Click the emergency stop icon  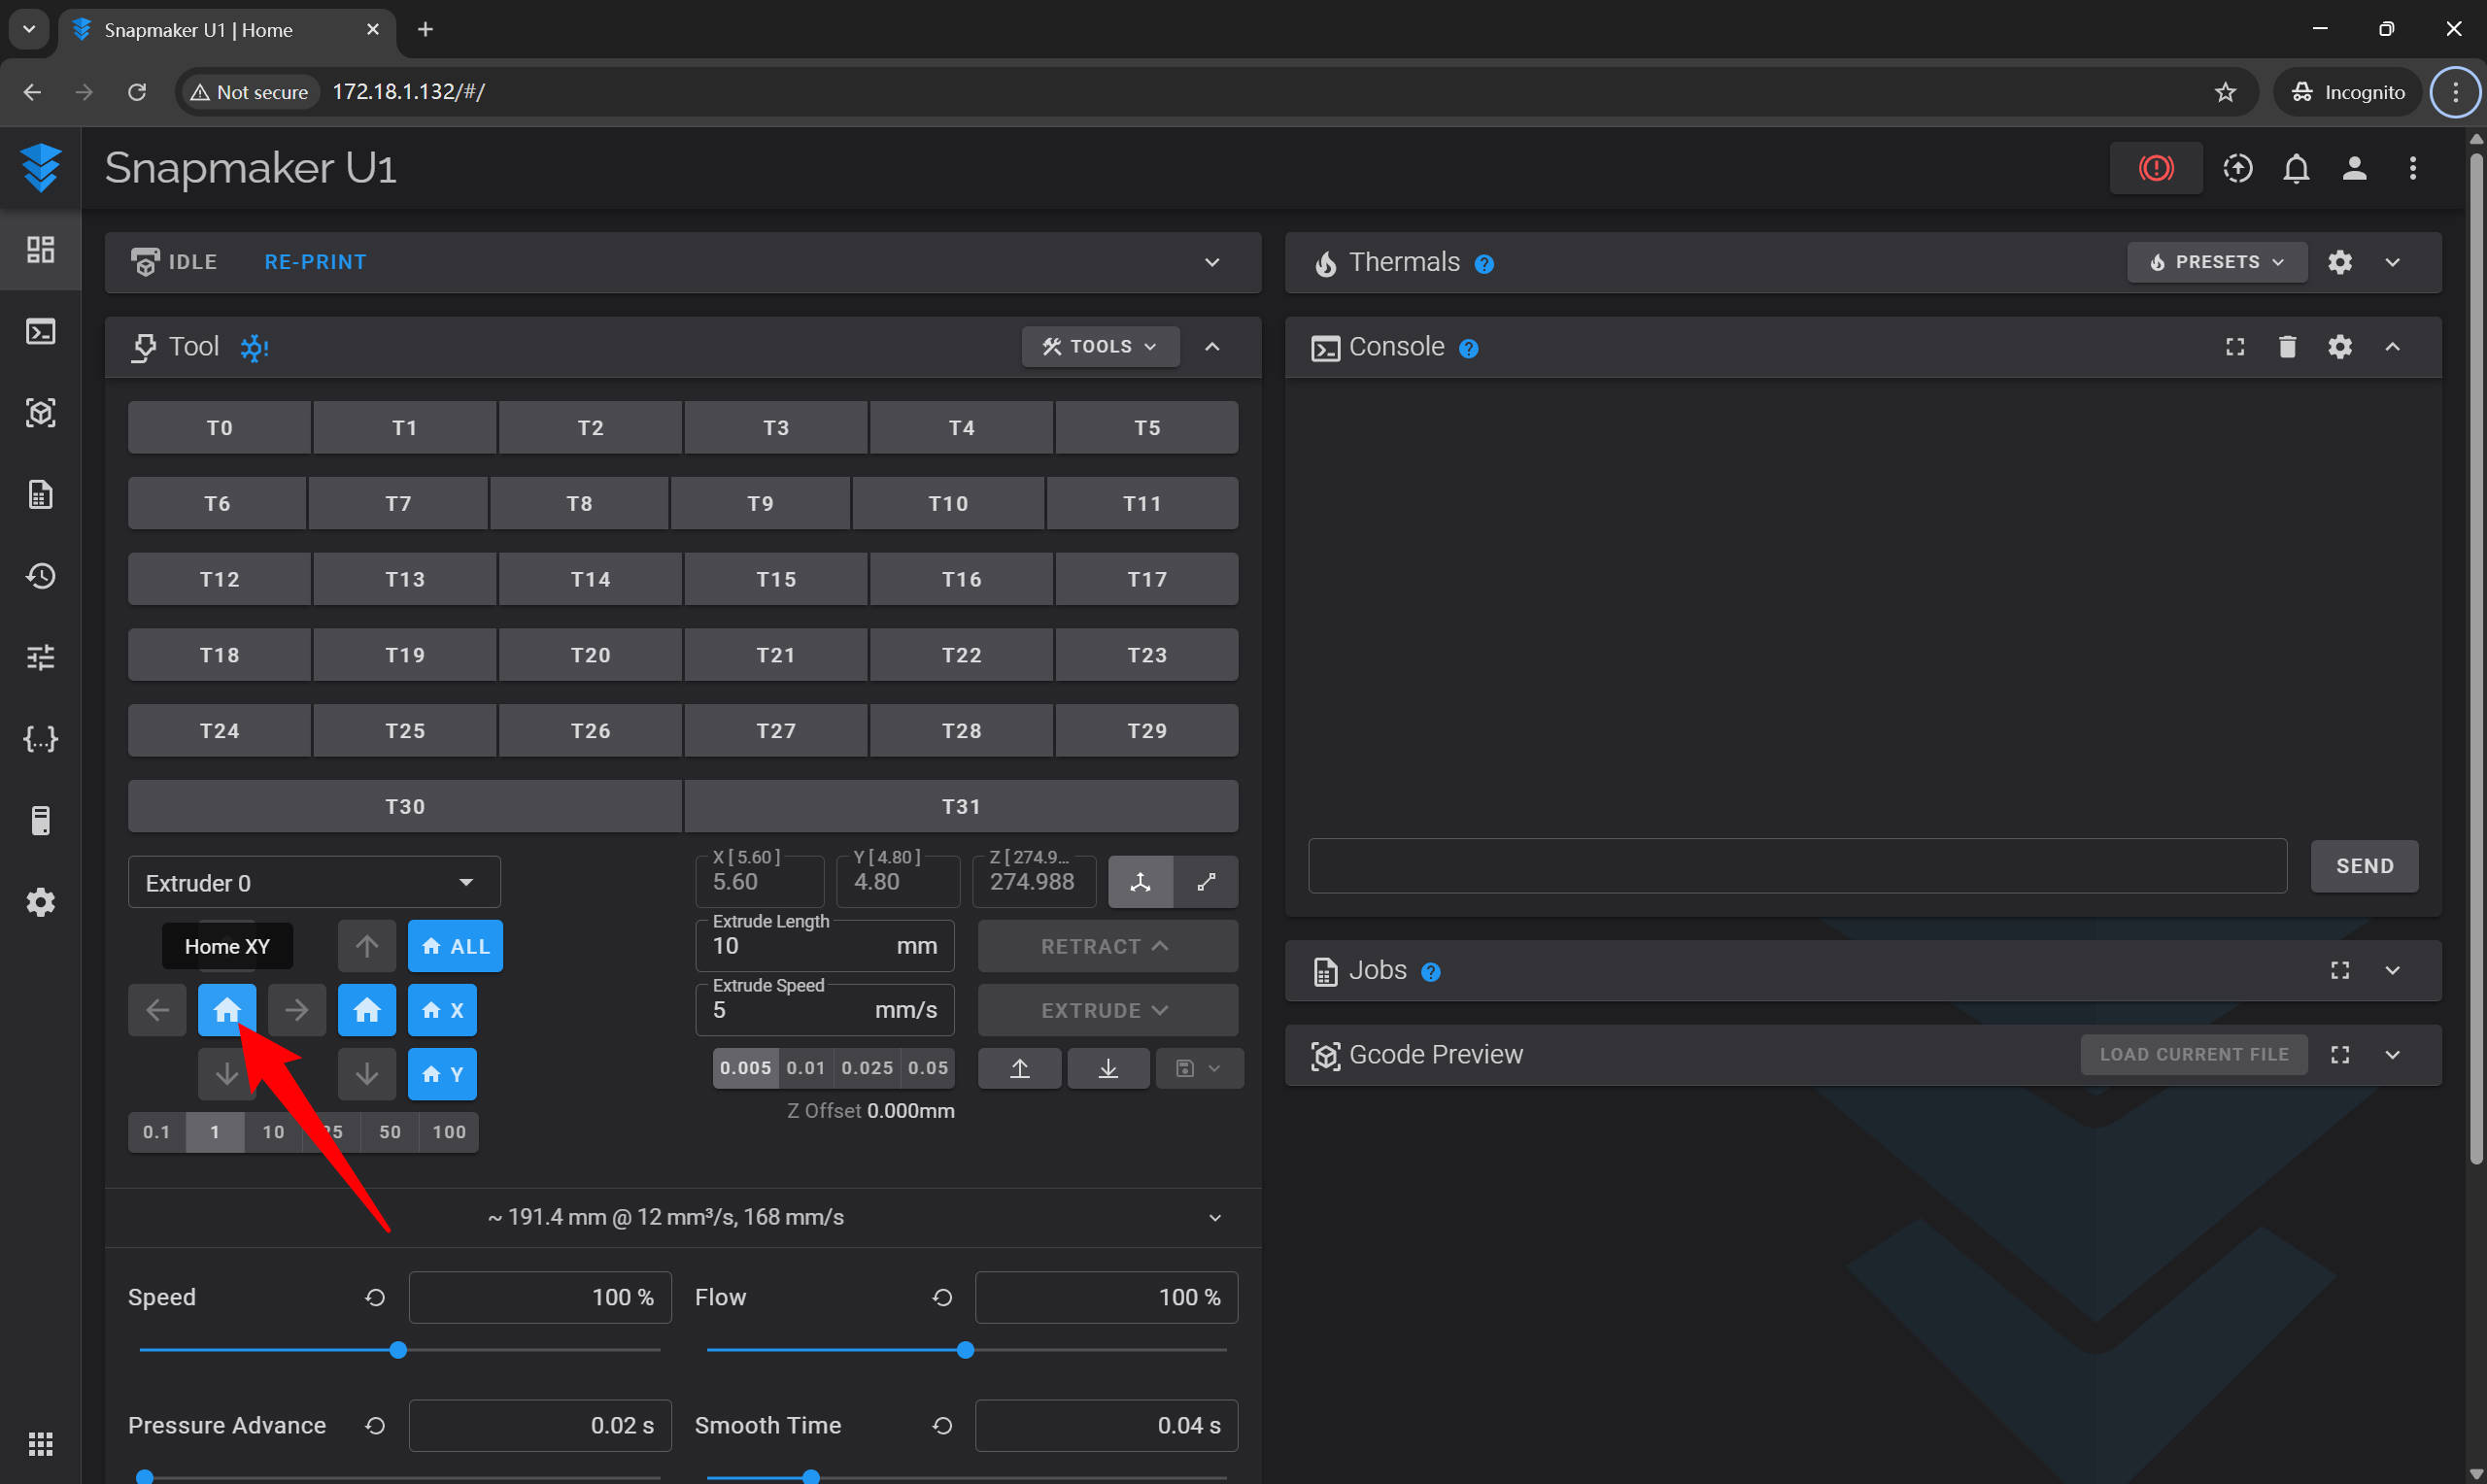[2155, 168]
